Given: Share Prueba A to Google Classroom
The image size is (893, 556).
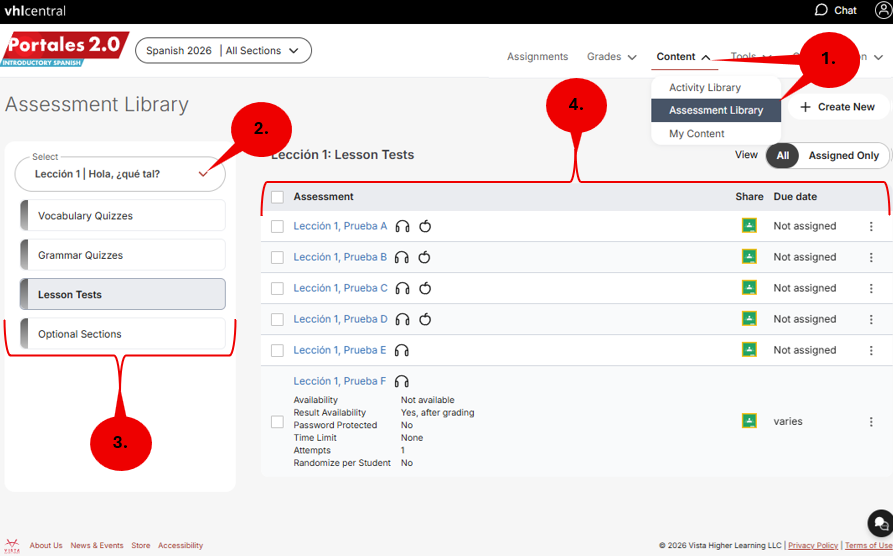Looking at the screenshot, I should [749, 226].
